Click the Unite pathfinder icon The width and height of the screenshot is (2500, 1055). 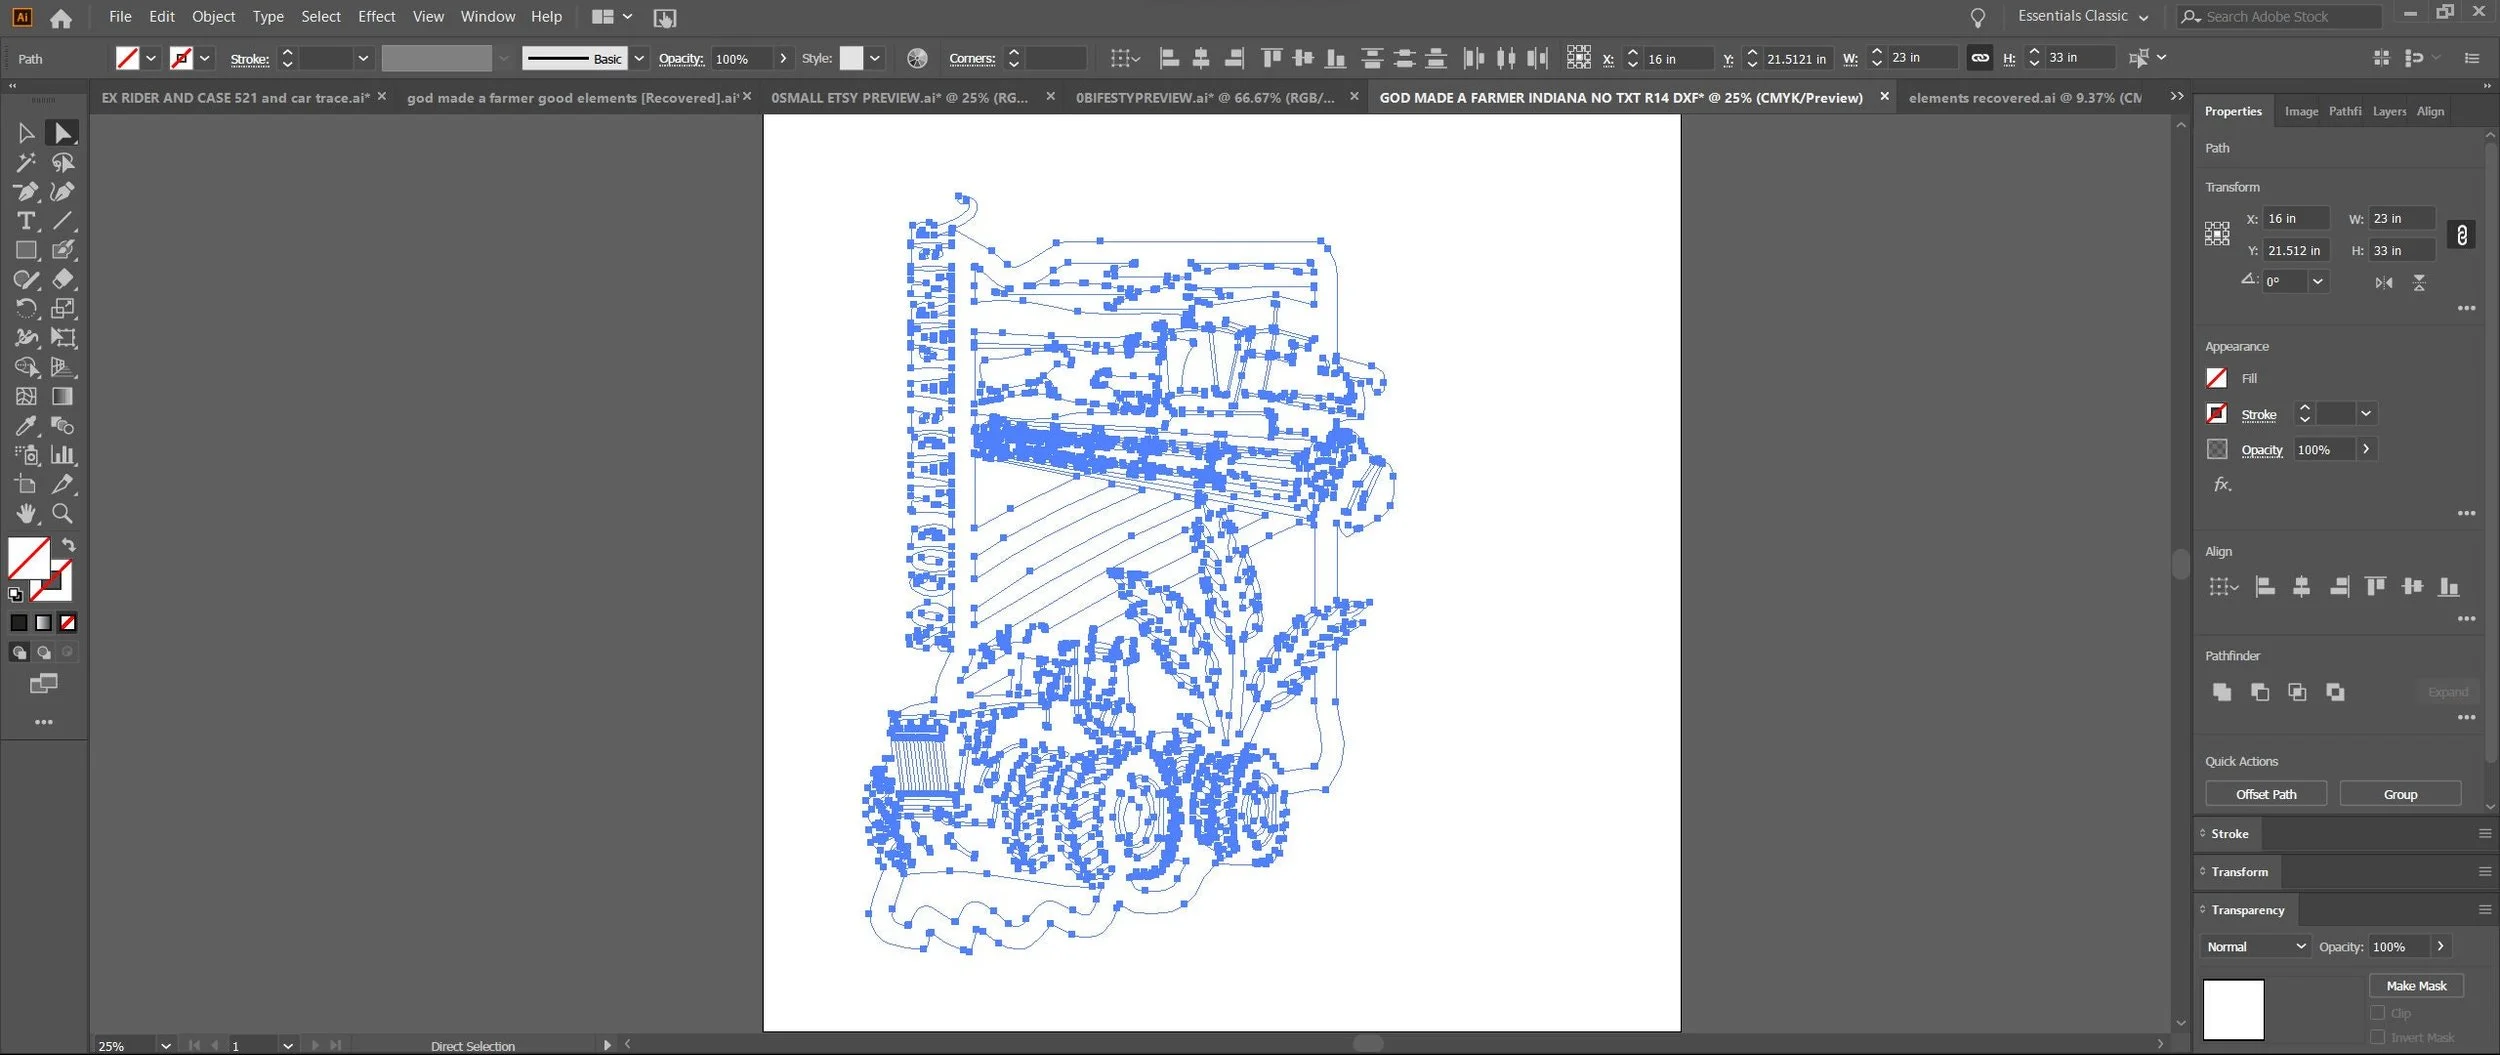coord(2221,692)
